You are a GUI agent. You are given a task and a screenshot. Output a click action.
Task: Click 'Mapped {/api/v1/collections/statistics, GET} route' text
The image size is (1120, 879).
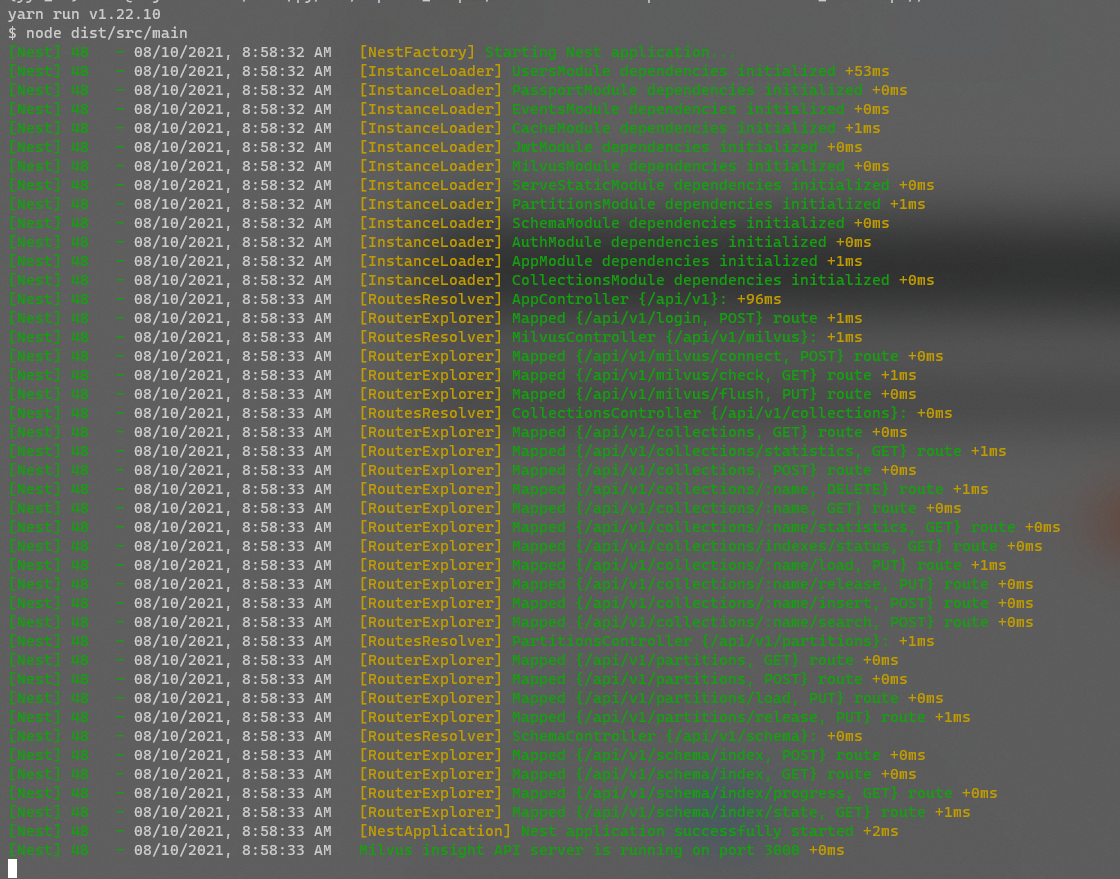click(x=736, y=451)
